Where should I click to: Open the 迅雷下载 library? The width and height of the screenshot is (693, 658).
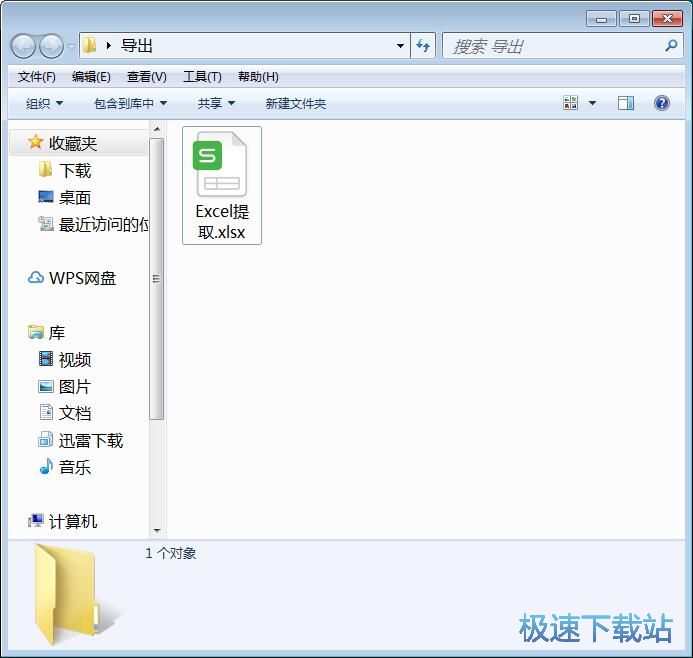click(x=91, y=441)
